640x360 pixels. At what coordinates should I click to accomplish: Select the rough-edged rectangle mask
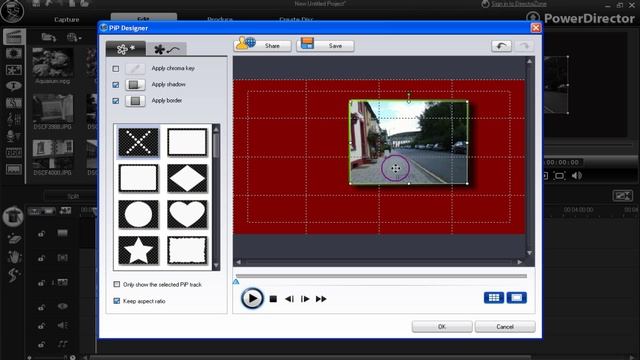tap(187, 250)
